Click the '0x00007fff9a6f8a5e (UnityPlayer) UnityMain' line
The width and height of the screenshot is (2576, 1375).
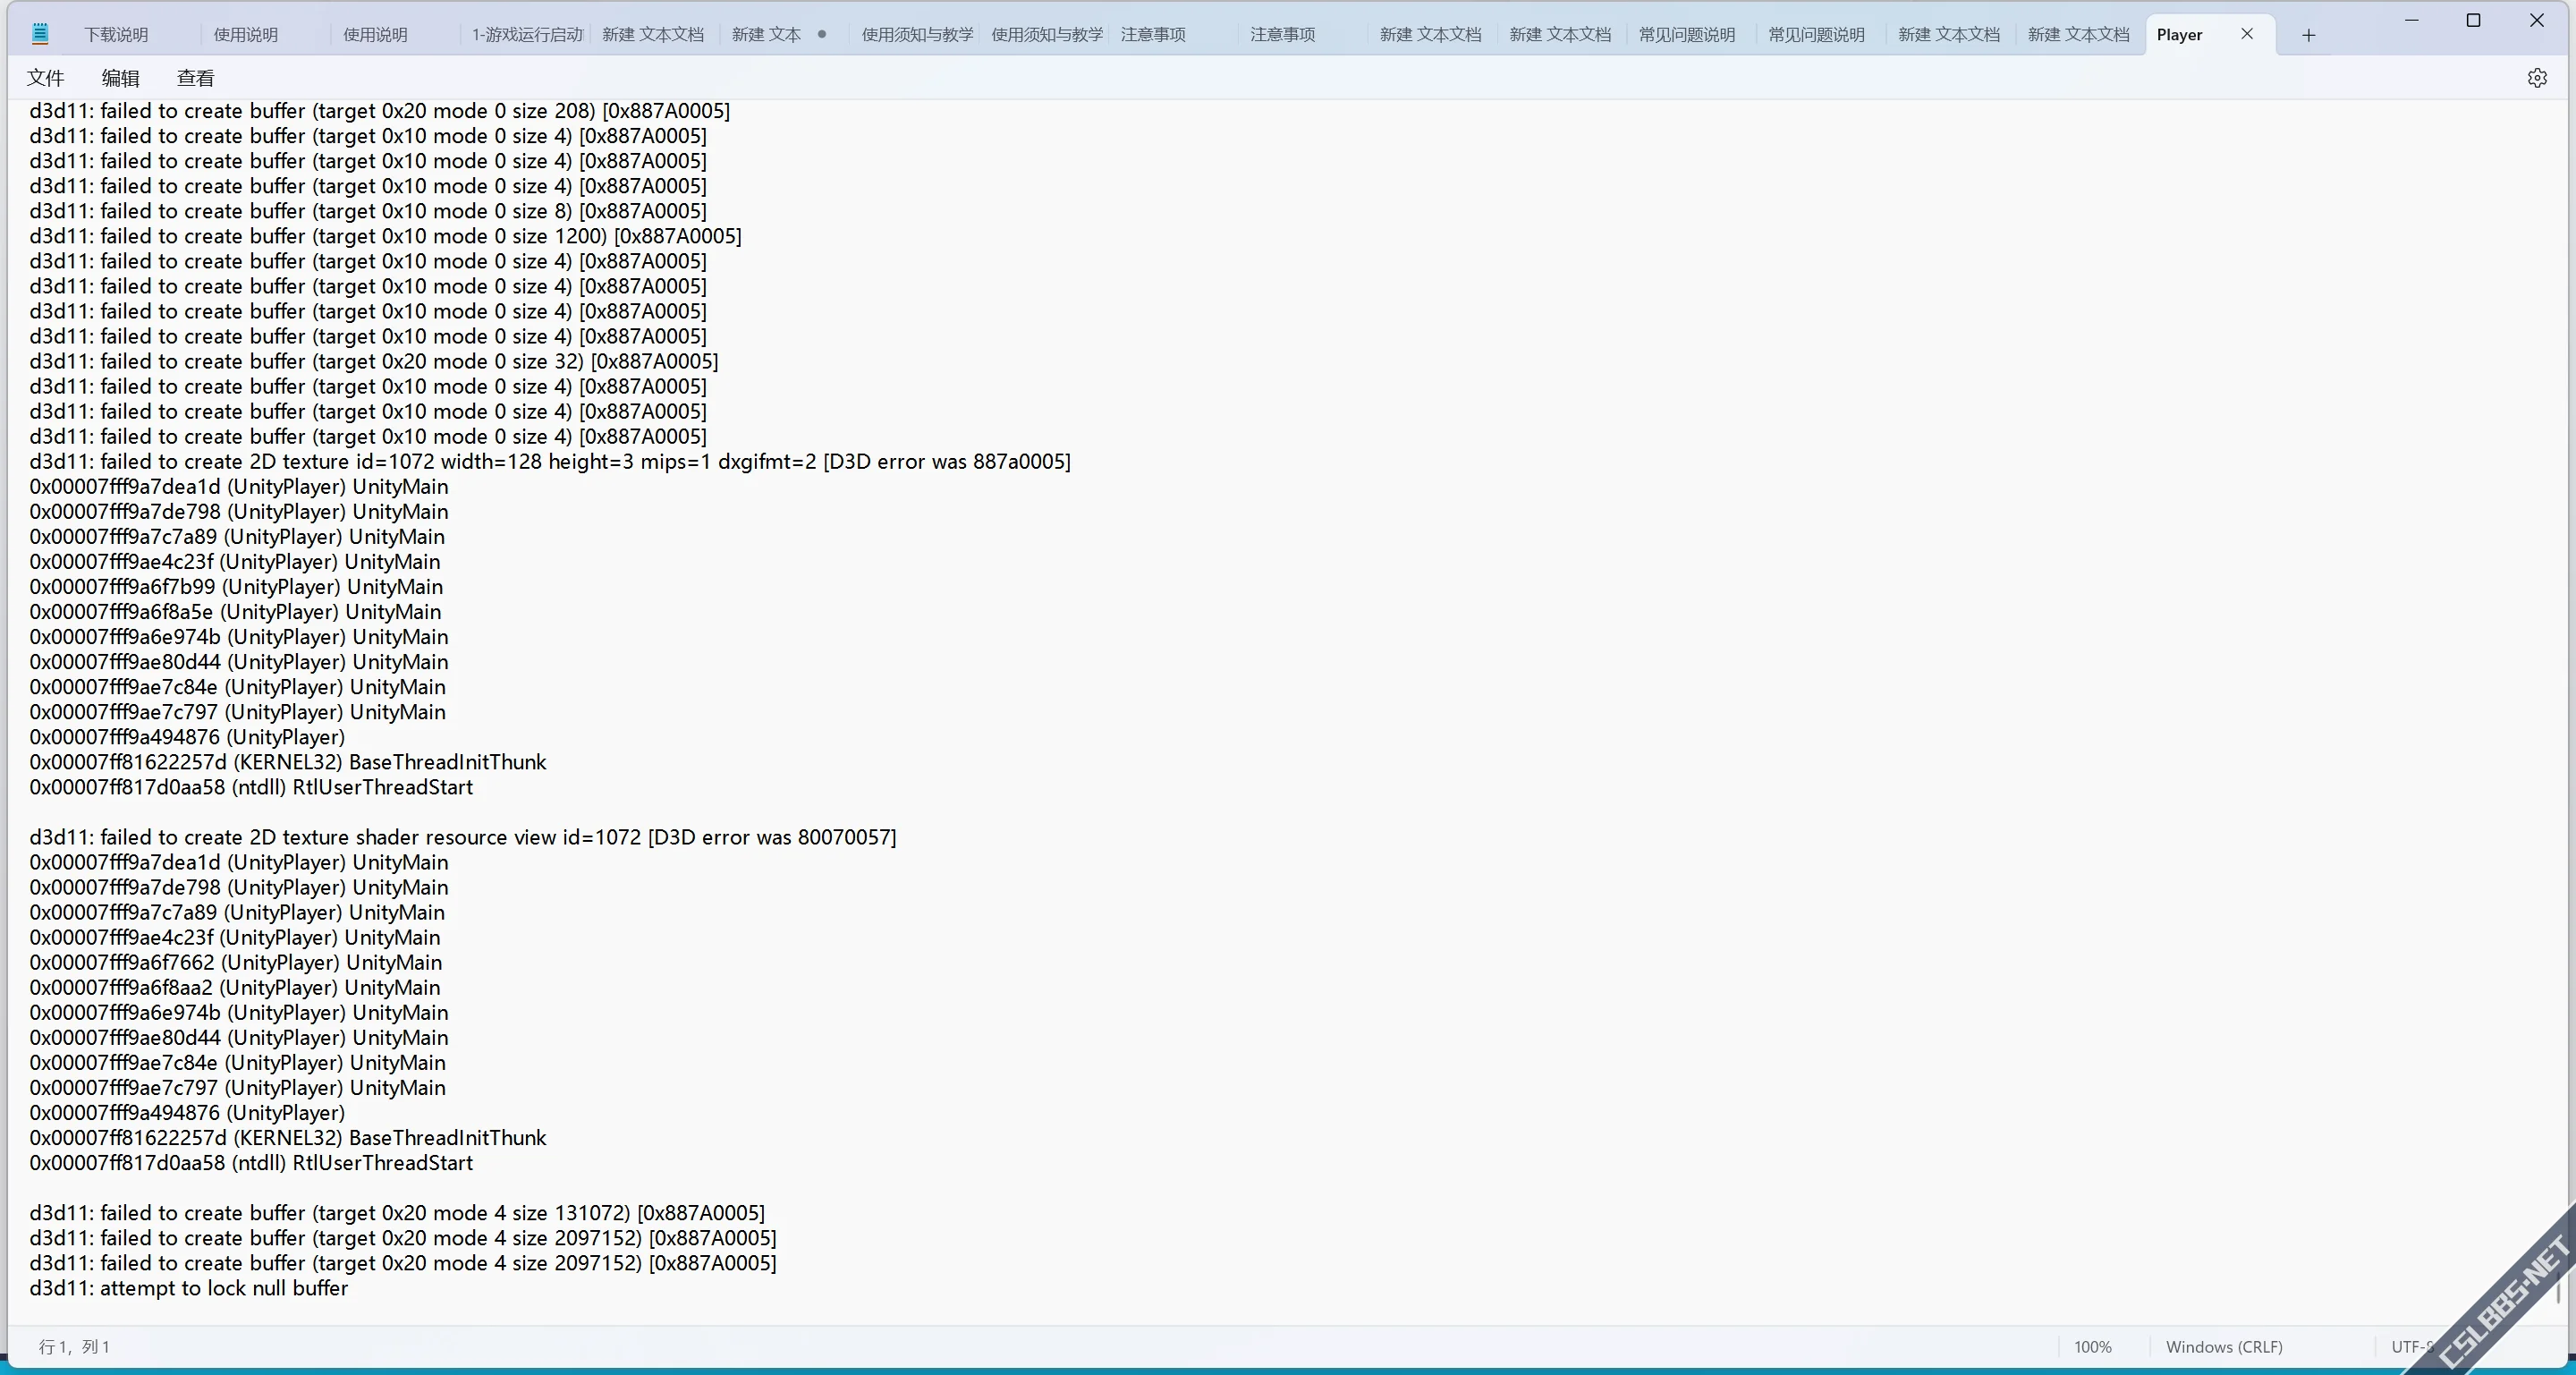[234, 612]
